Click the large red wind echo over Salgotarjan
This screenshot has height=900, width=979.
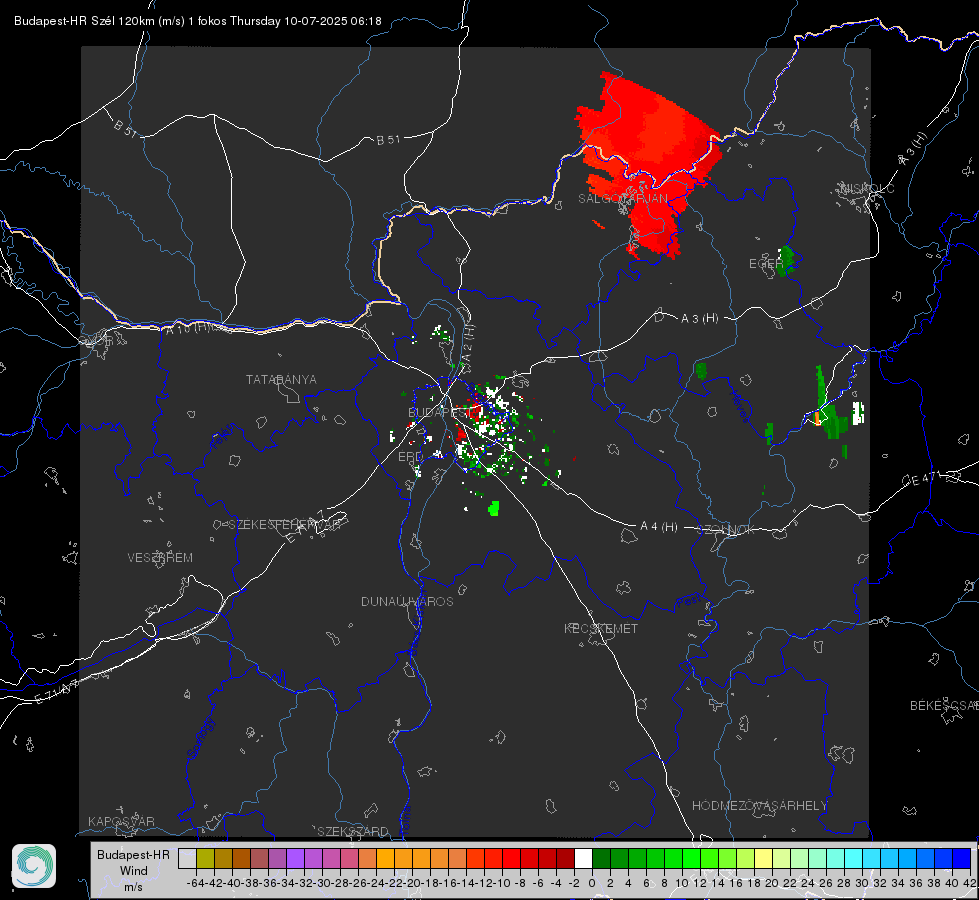pyautogui.click(x=649, y=156)
